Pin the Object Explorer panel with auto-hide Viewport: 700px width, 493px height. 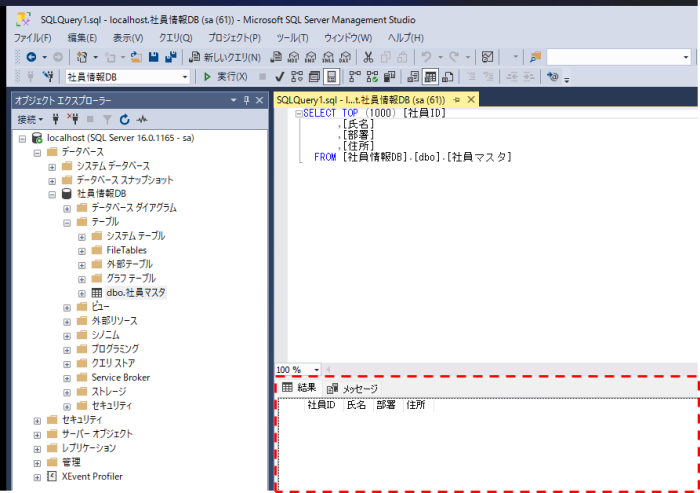246,100
